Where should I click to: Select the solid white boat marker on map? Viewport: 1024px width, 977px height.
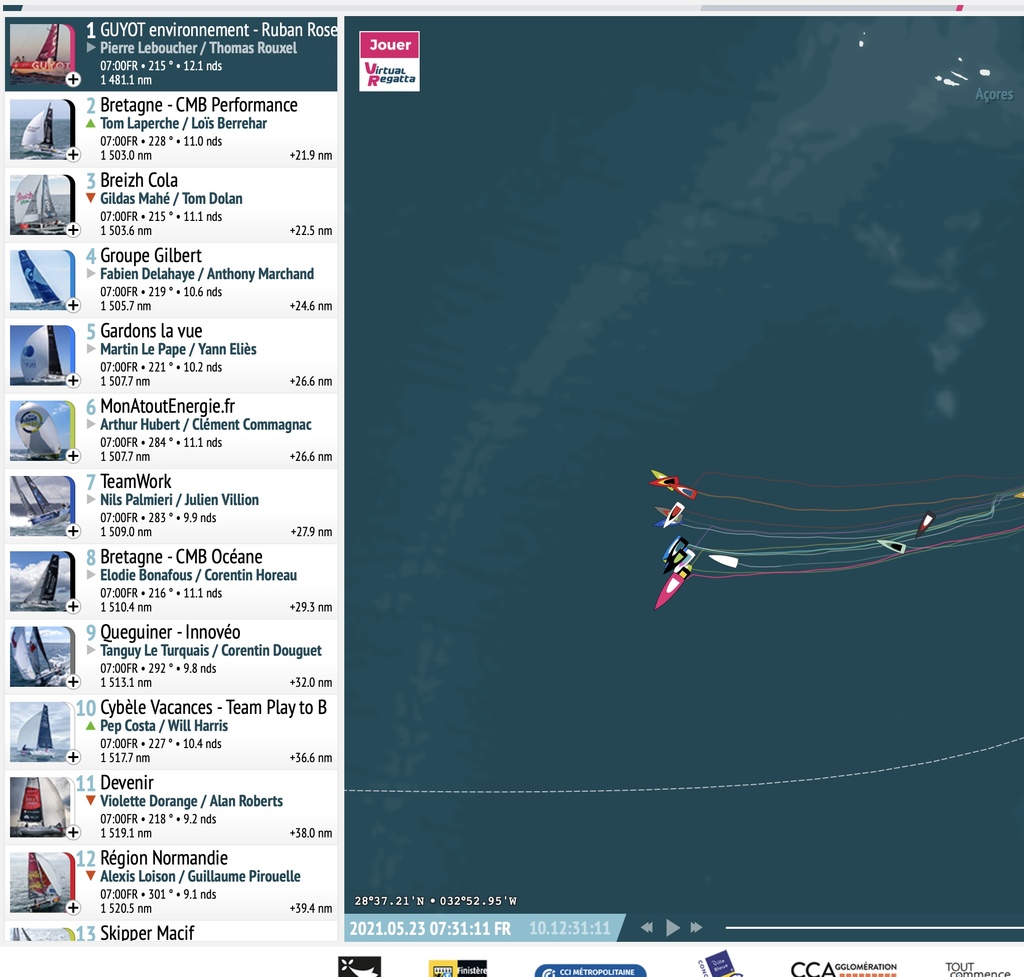pos(724,560)
